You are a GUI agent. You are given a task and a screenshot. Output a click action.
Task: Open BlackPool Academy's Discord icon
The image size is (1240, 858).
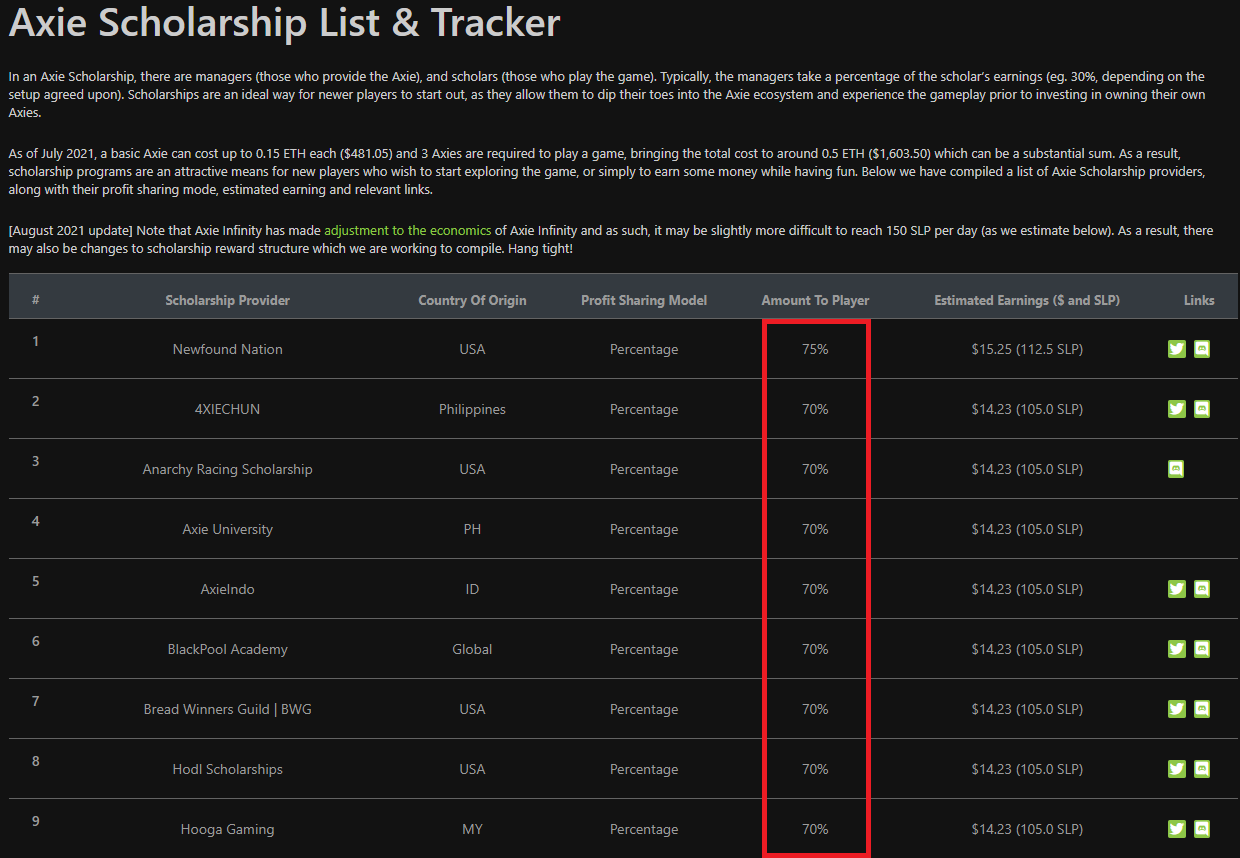pyautogui.click(x=1202, y=649)
